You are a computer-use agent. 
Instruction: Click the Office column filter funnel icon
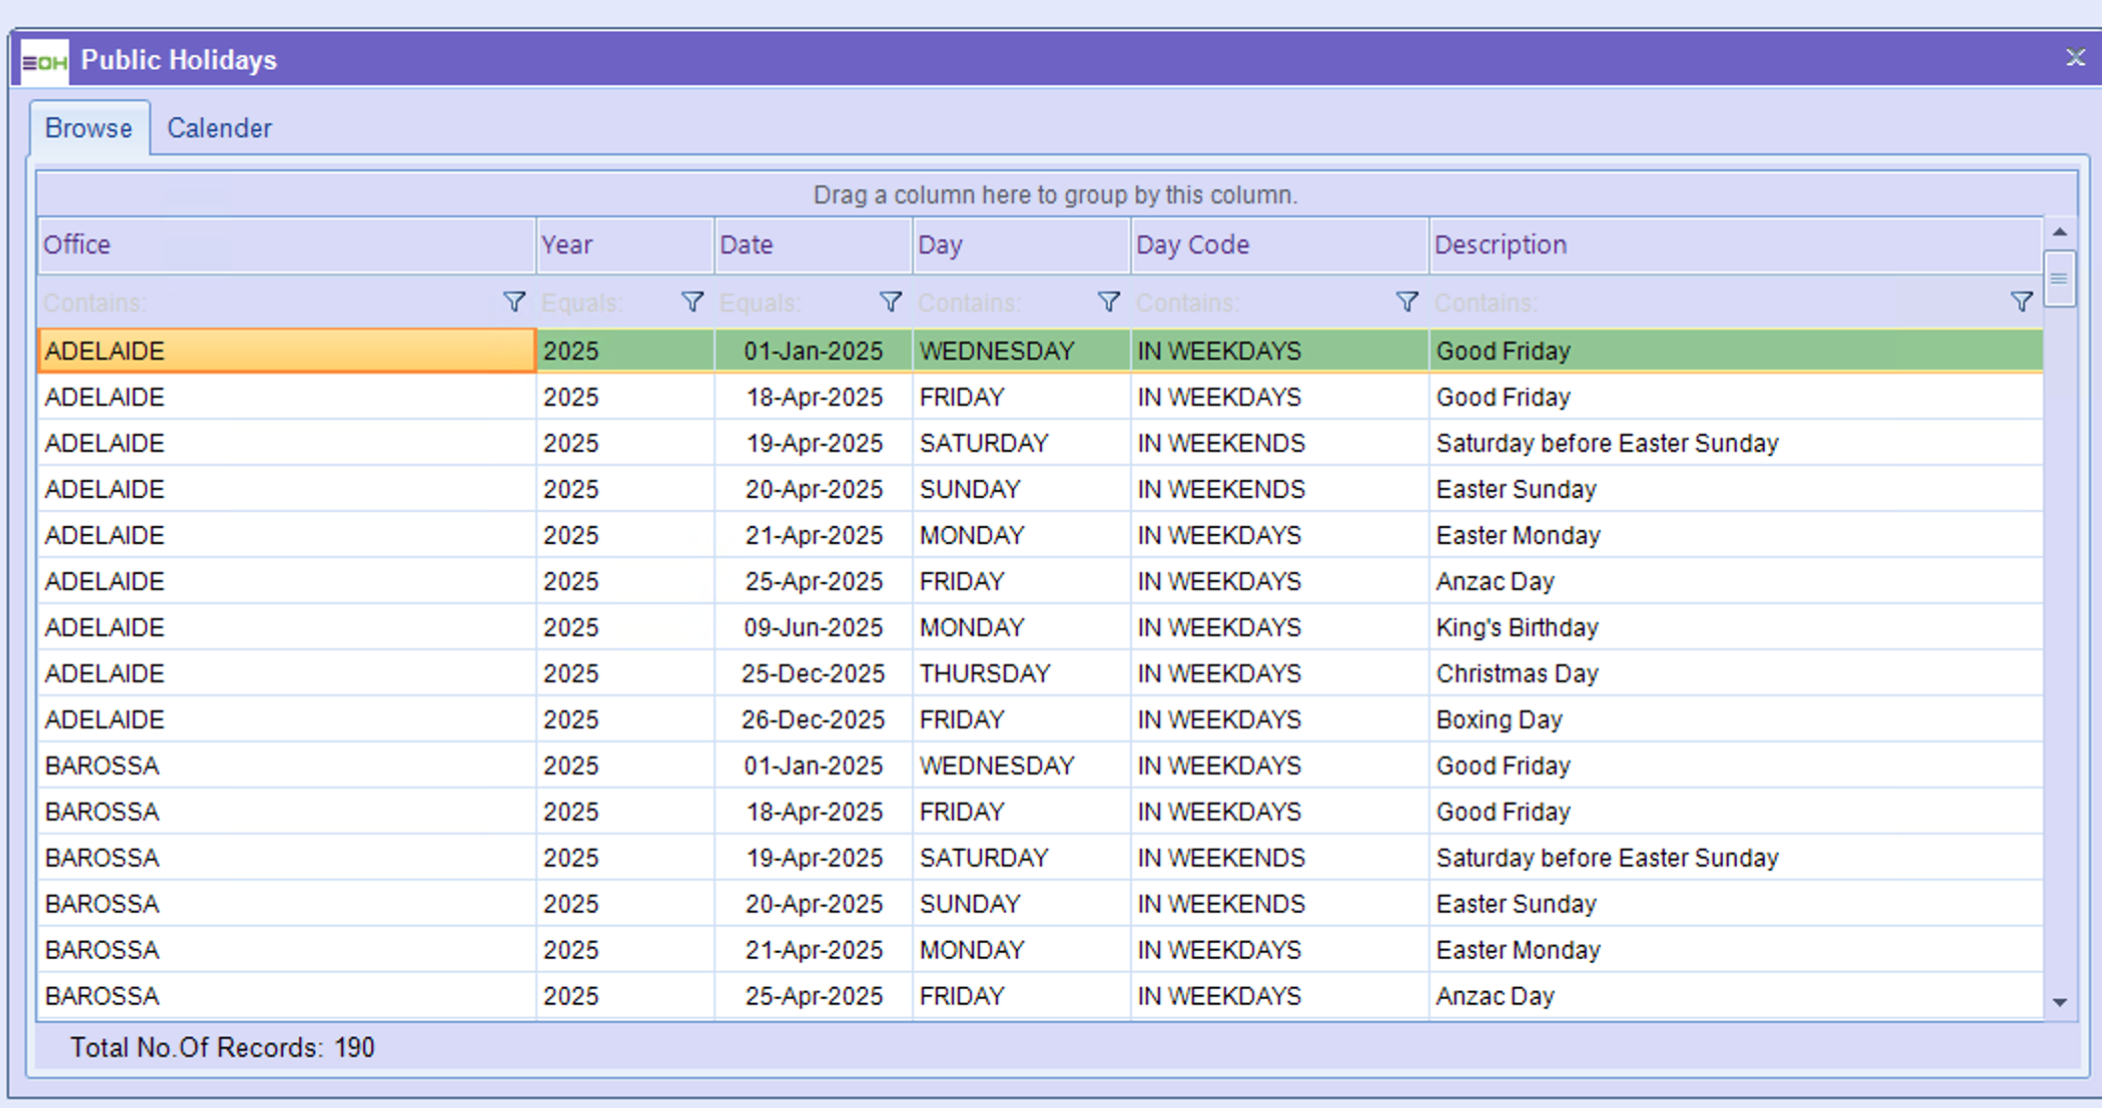(x=514, y=302)
